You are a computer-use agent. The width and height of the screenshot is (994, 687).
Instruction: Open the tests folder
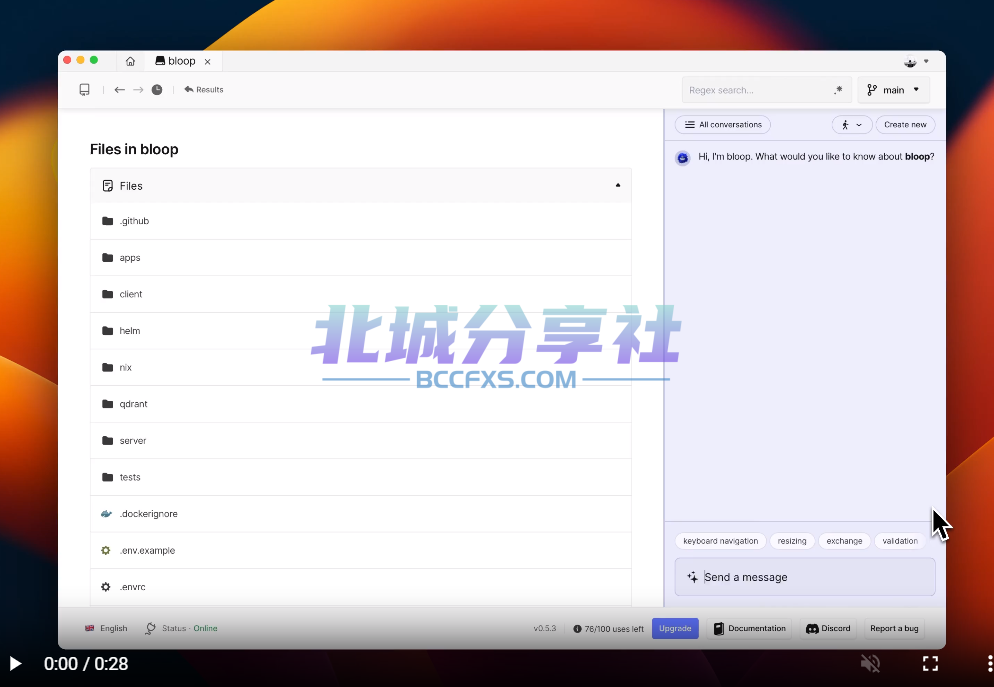(361, 477)
